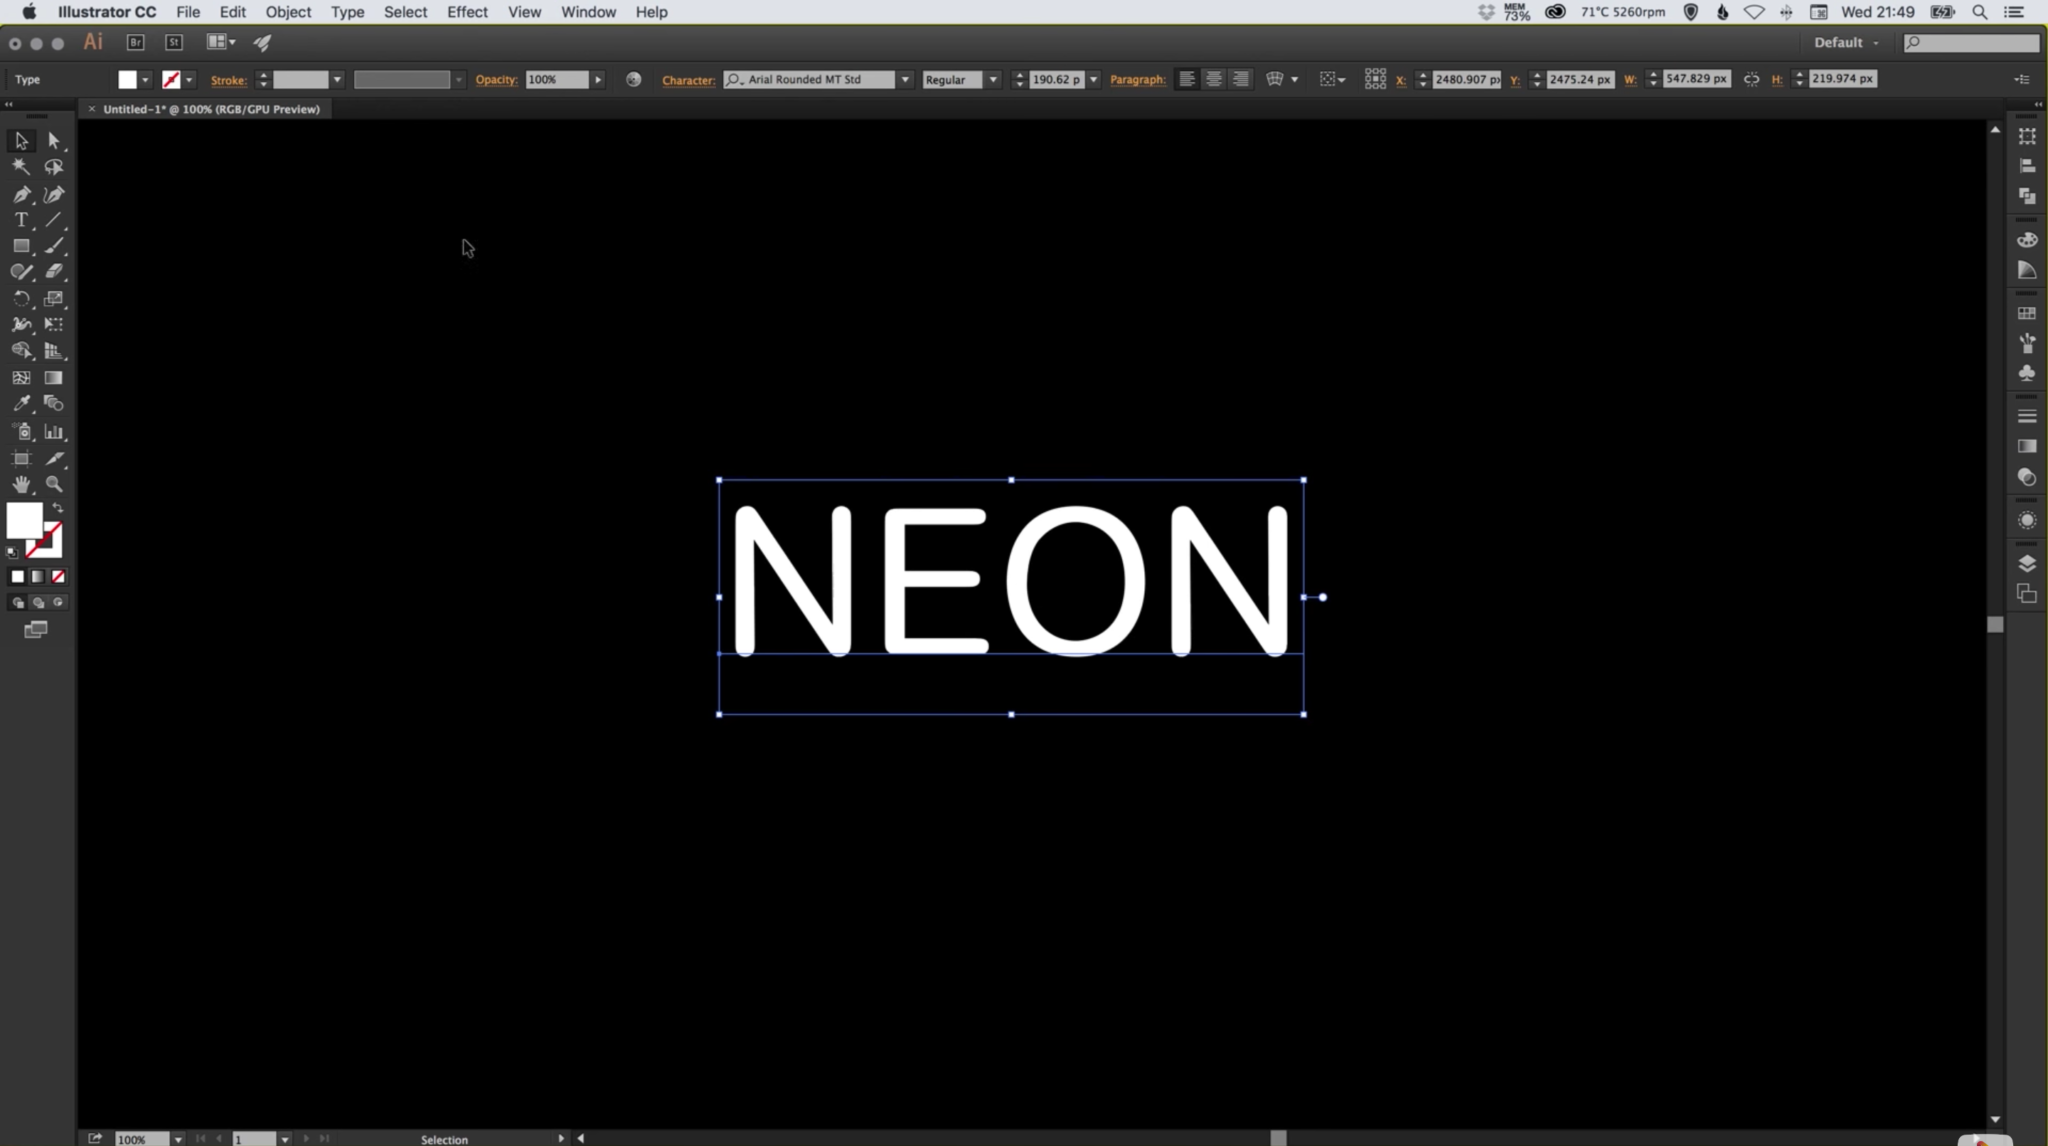Select the Selection tool (black arrow)
This screenshot has width=2048, height=1146.
tap(21, 141)
